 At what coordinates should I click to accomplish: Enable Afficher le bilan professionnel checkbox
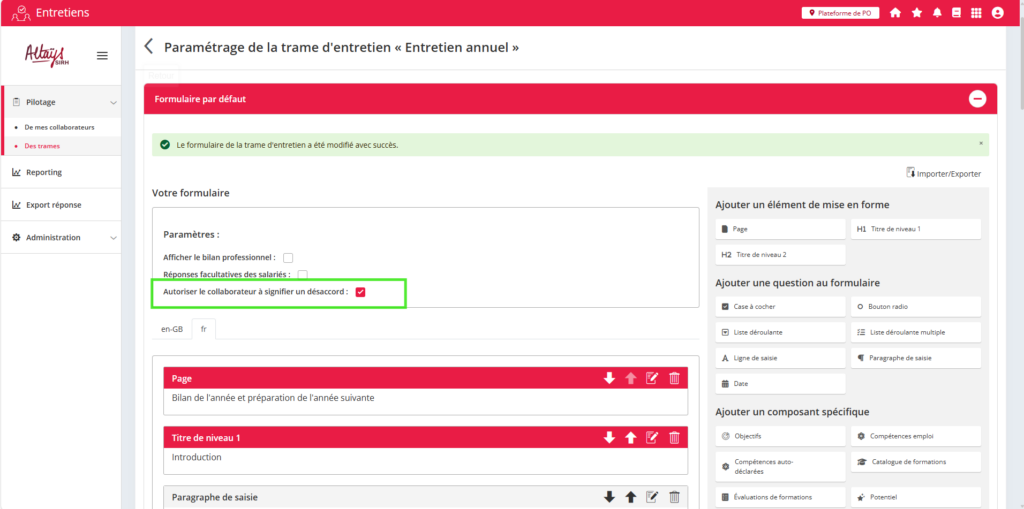[x=288, y=258]
